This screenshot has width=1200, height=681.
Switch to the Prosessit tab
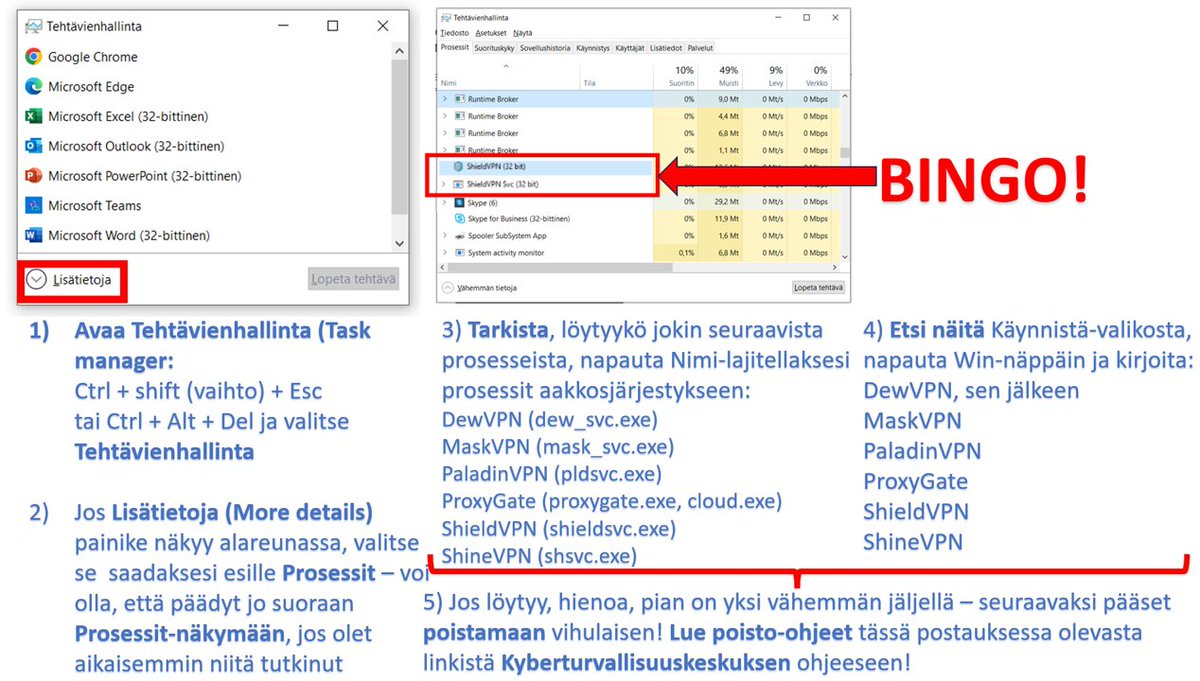(455, 47)
